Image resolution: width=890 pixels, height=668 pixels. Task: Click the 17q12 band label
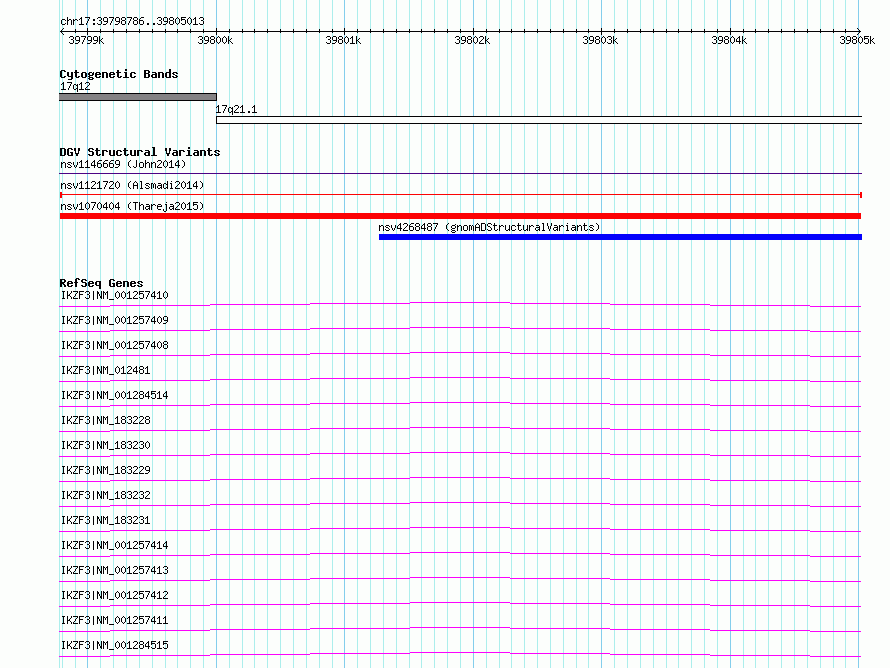75,86
